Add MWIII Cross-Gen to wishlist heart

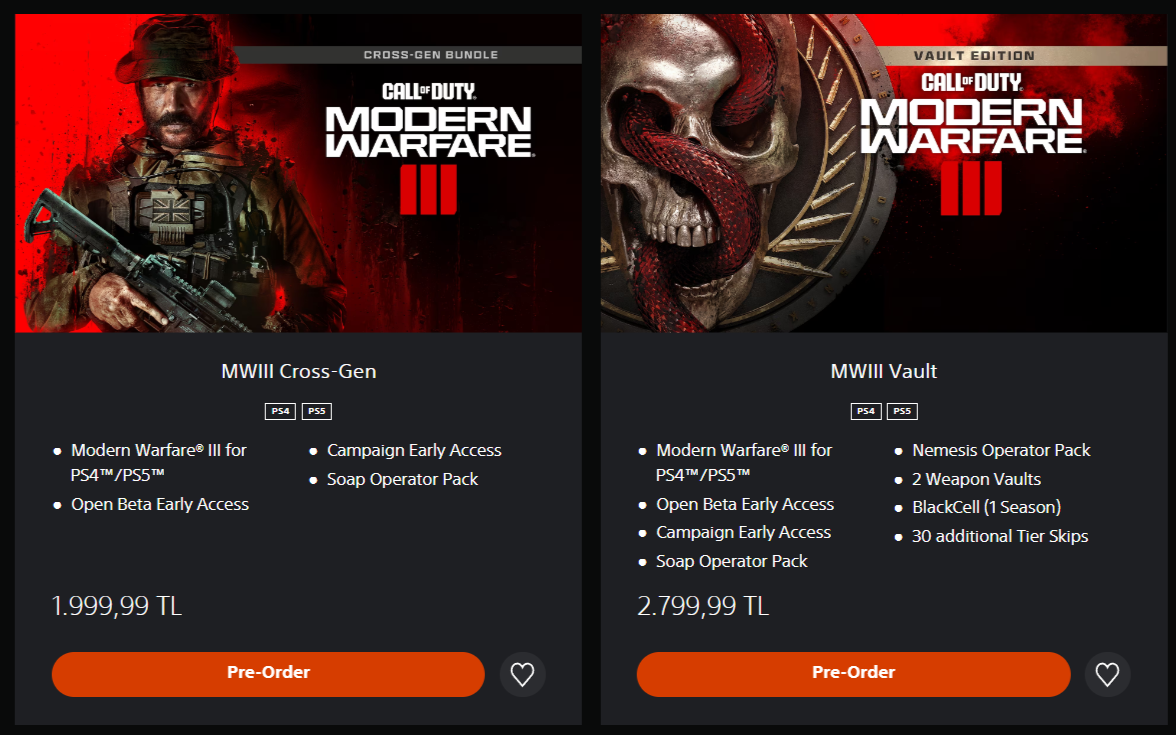522,674
